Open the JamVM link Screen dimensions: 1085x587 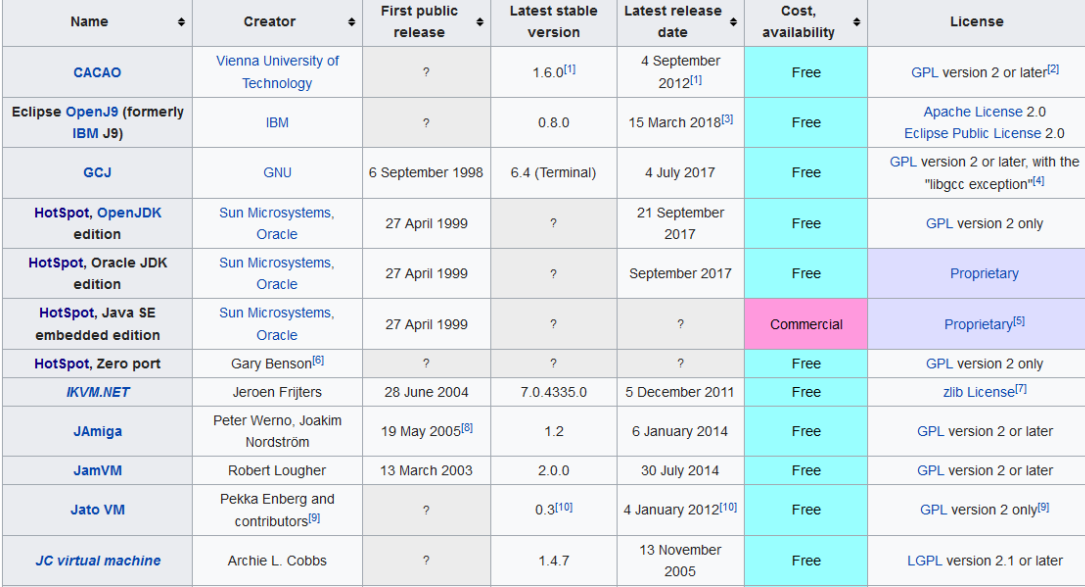(98, 471)
